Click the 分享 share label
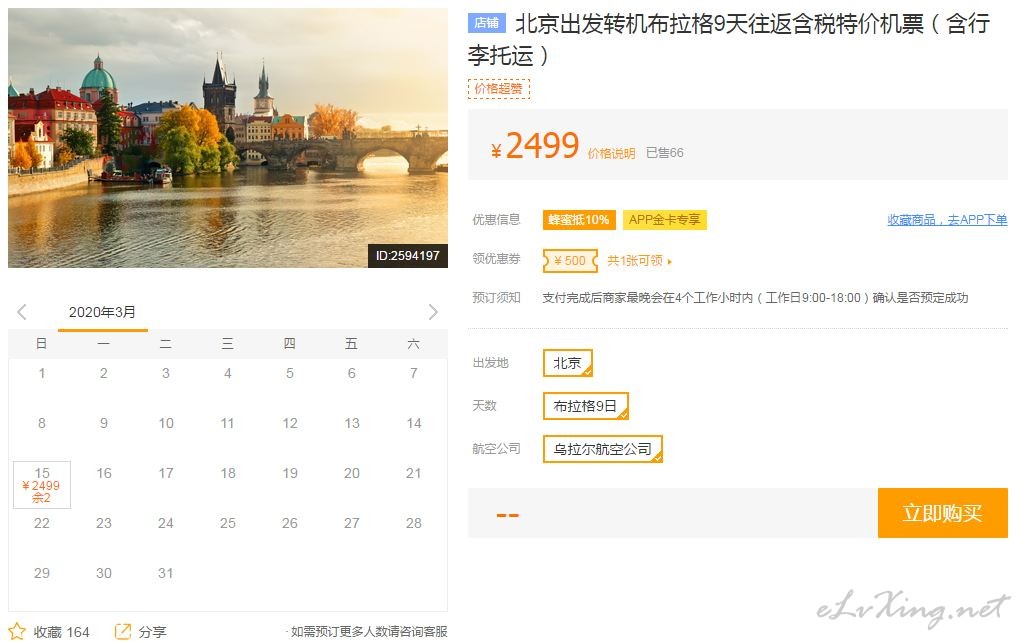 click(152, 632)
